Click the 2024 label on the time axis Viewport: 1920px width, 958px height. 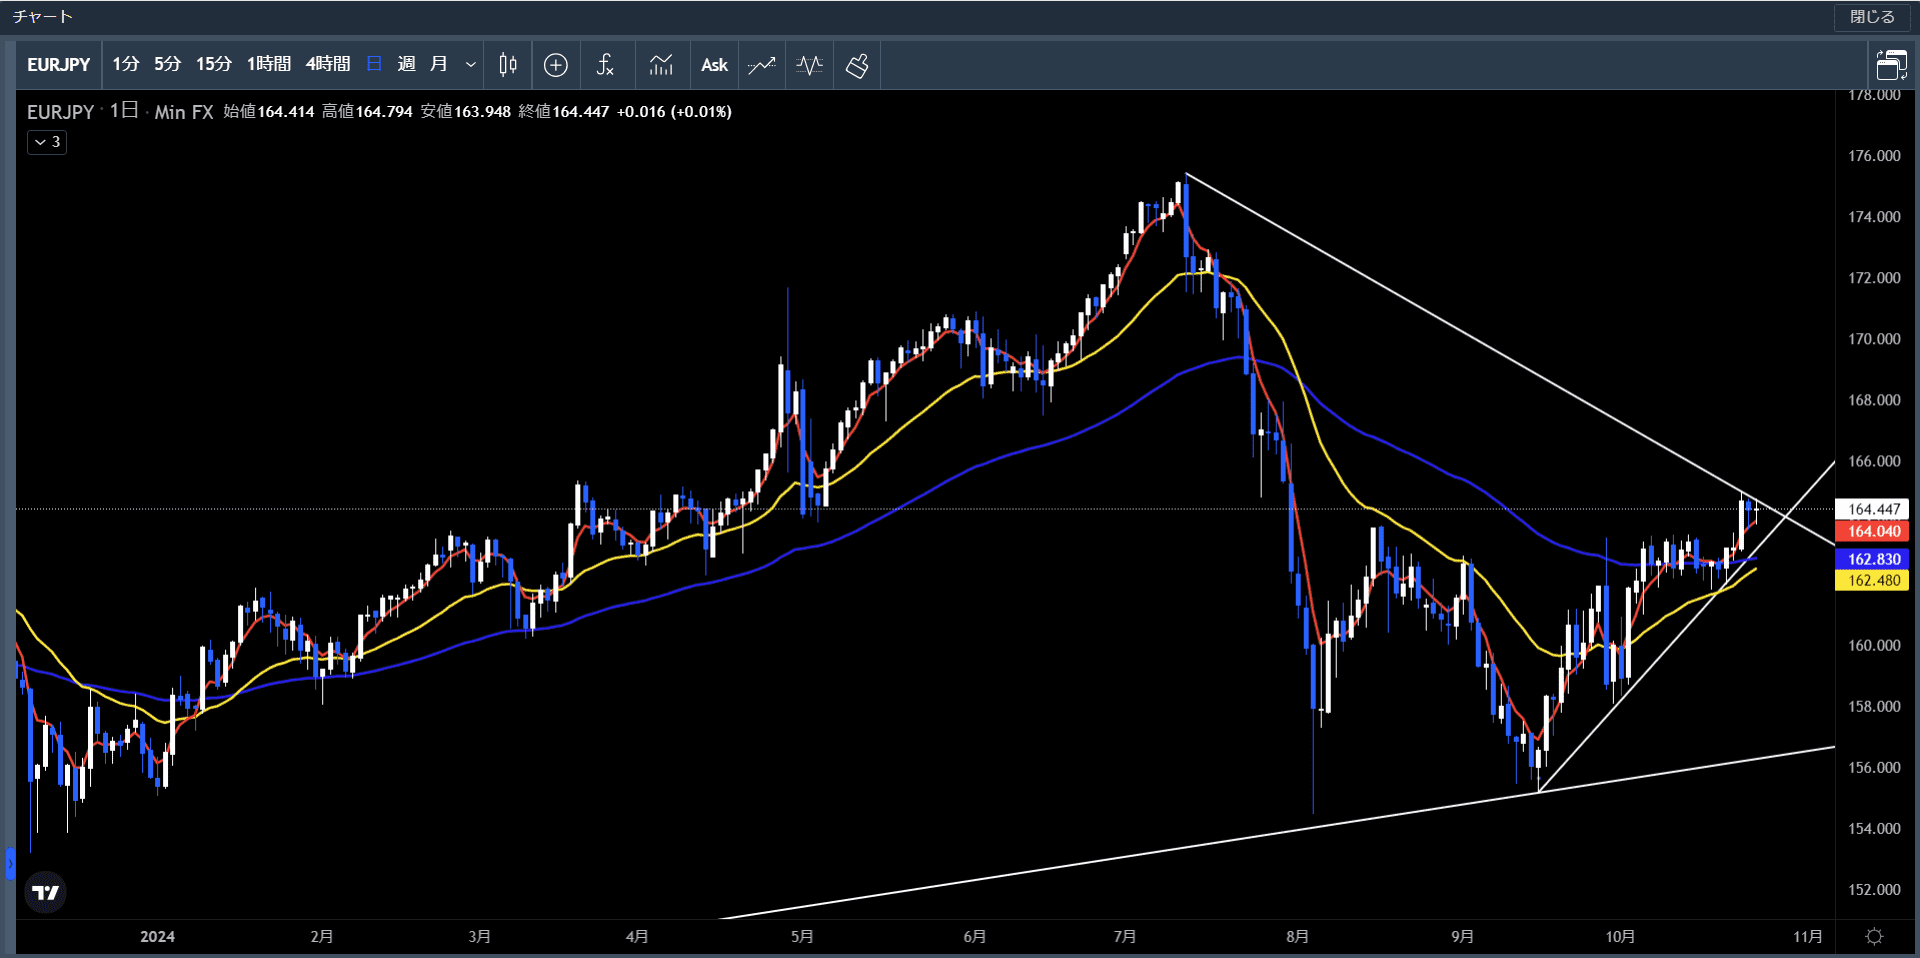tap(157, 936)
